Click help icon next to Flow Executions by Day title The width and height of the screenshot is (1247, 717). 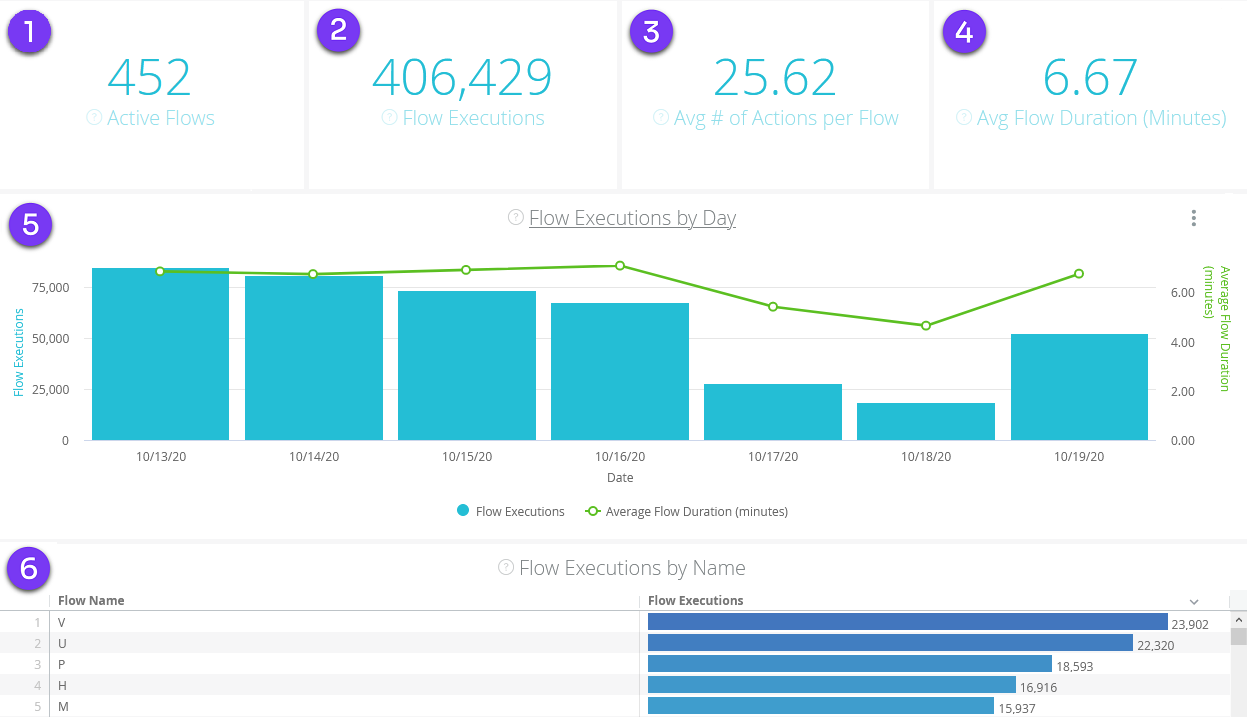pyautogui.click(x=515, y=218)
